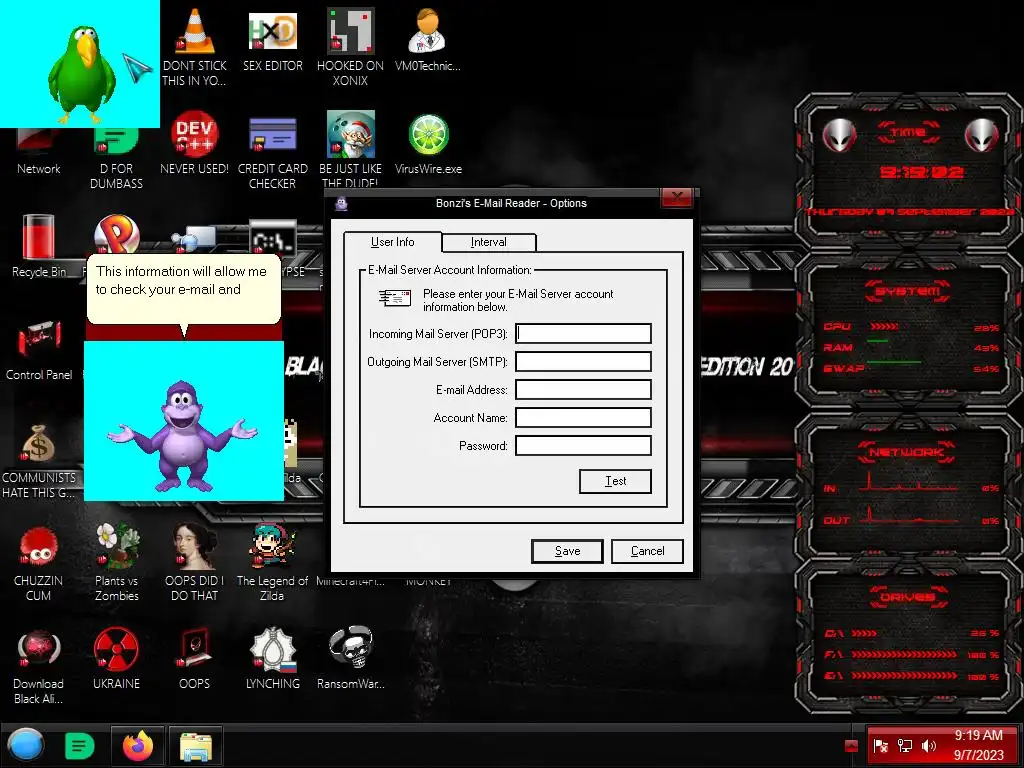Click the Test button

pos(615,481)
